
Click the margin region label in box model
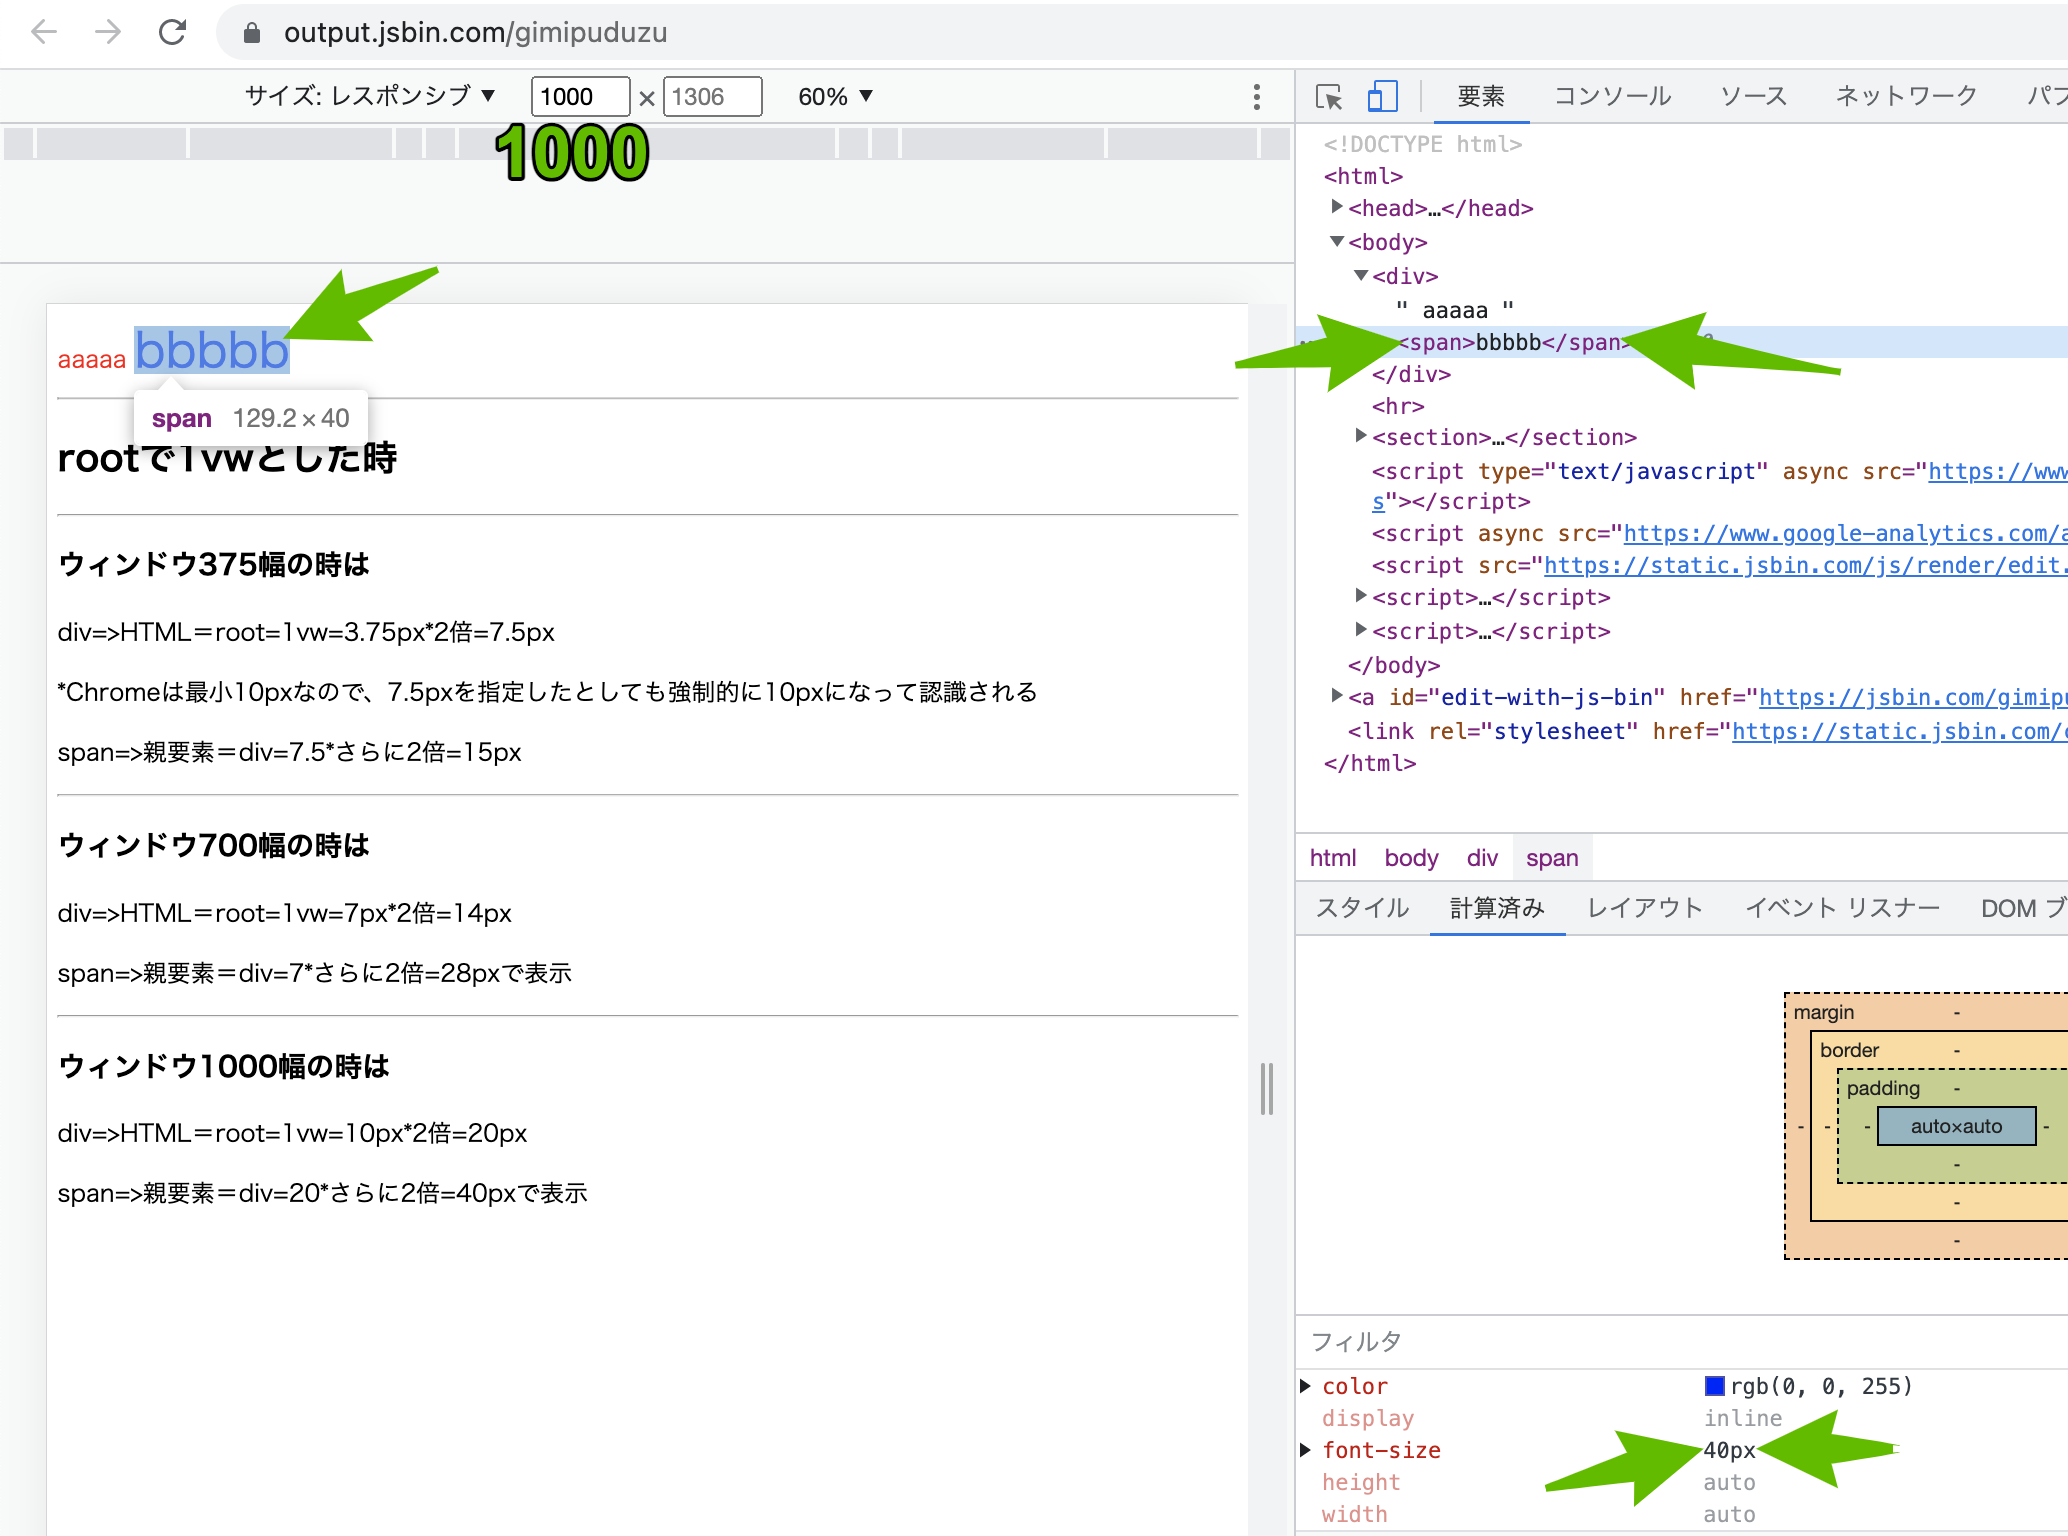pyautogui.click(x=1824, y=1012)
